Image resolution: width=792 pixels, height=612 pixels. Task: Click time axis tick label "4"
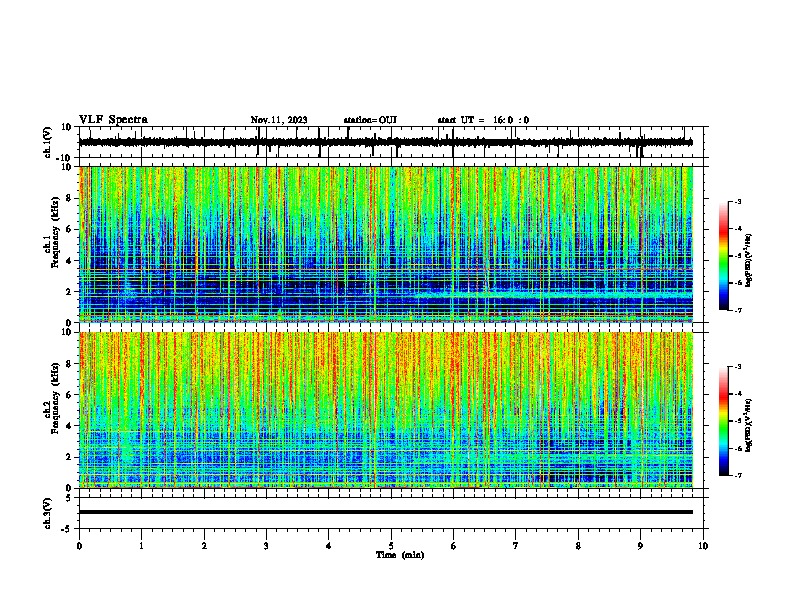[329, 546]
